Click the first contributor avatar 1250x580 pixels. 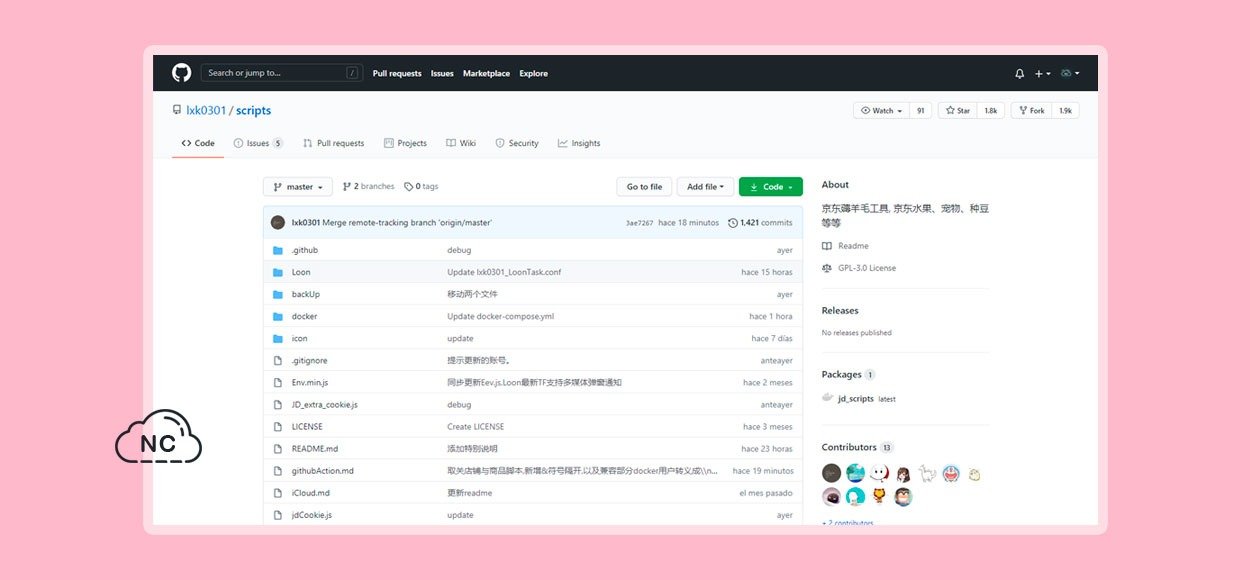click(831, 473)
